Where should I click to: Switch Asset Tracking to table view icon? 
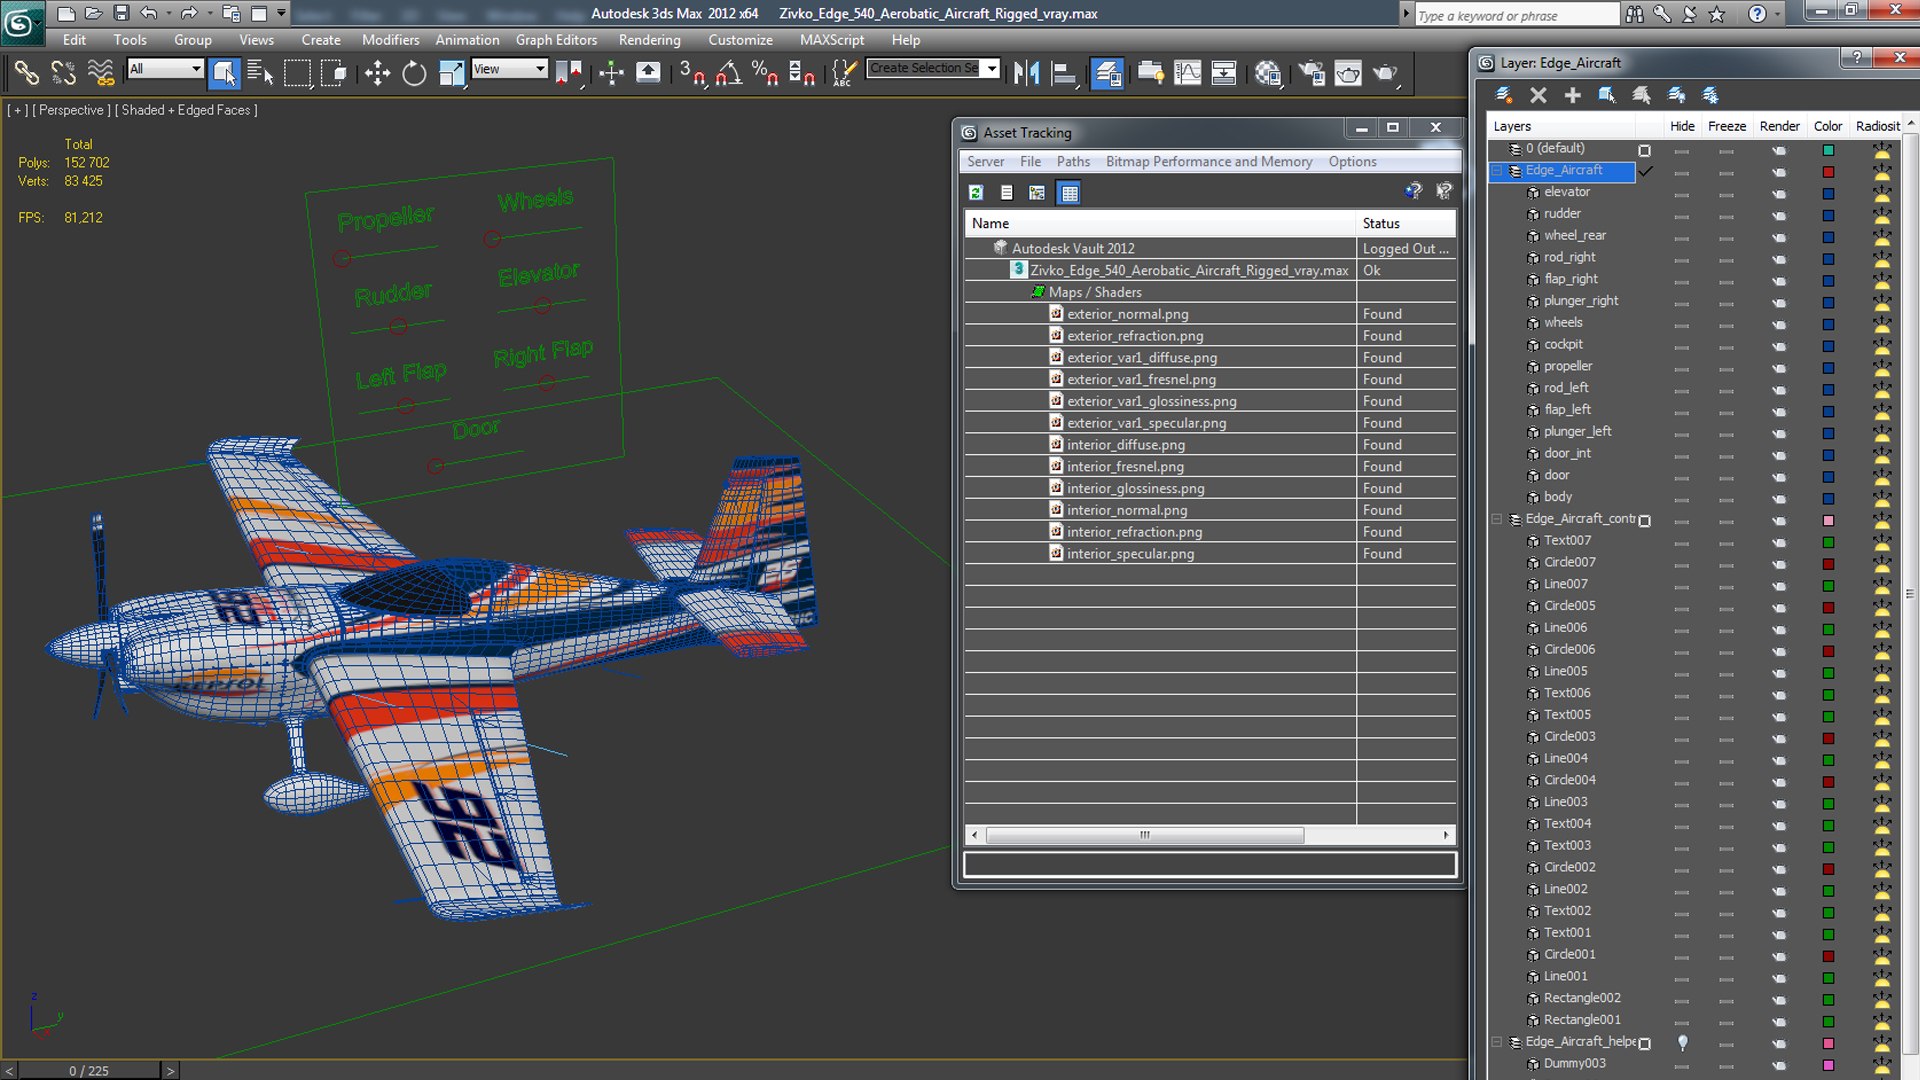1069,193
